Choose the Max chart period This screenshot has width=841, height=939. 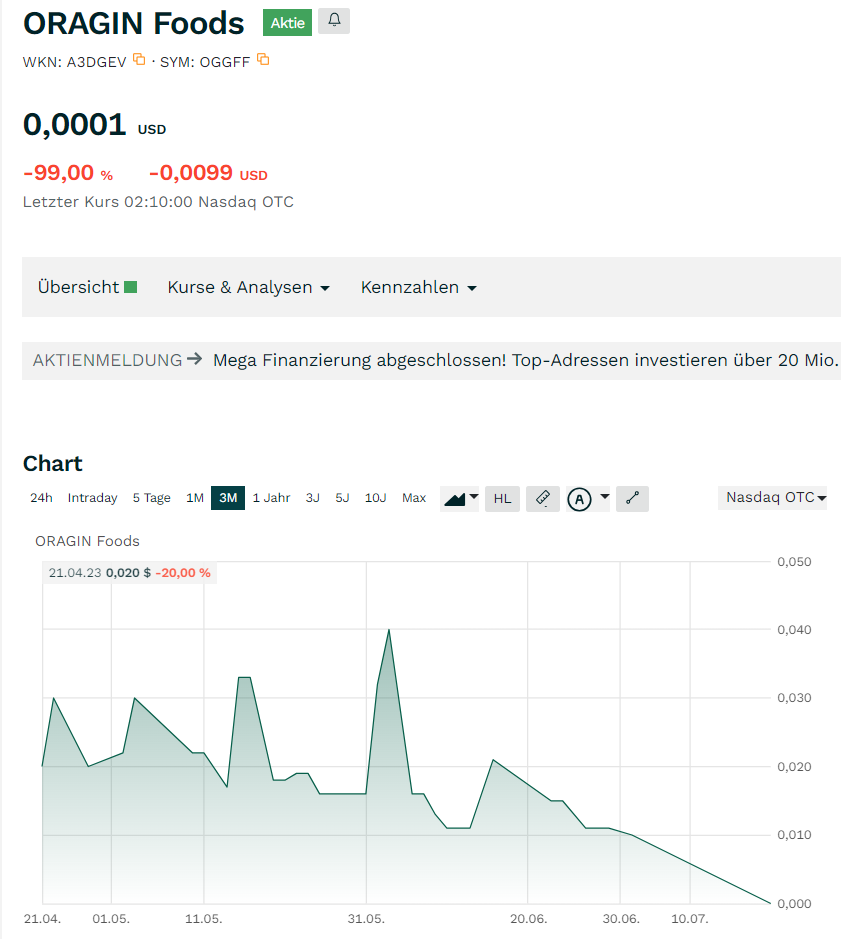414,498
